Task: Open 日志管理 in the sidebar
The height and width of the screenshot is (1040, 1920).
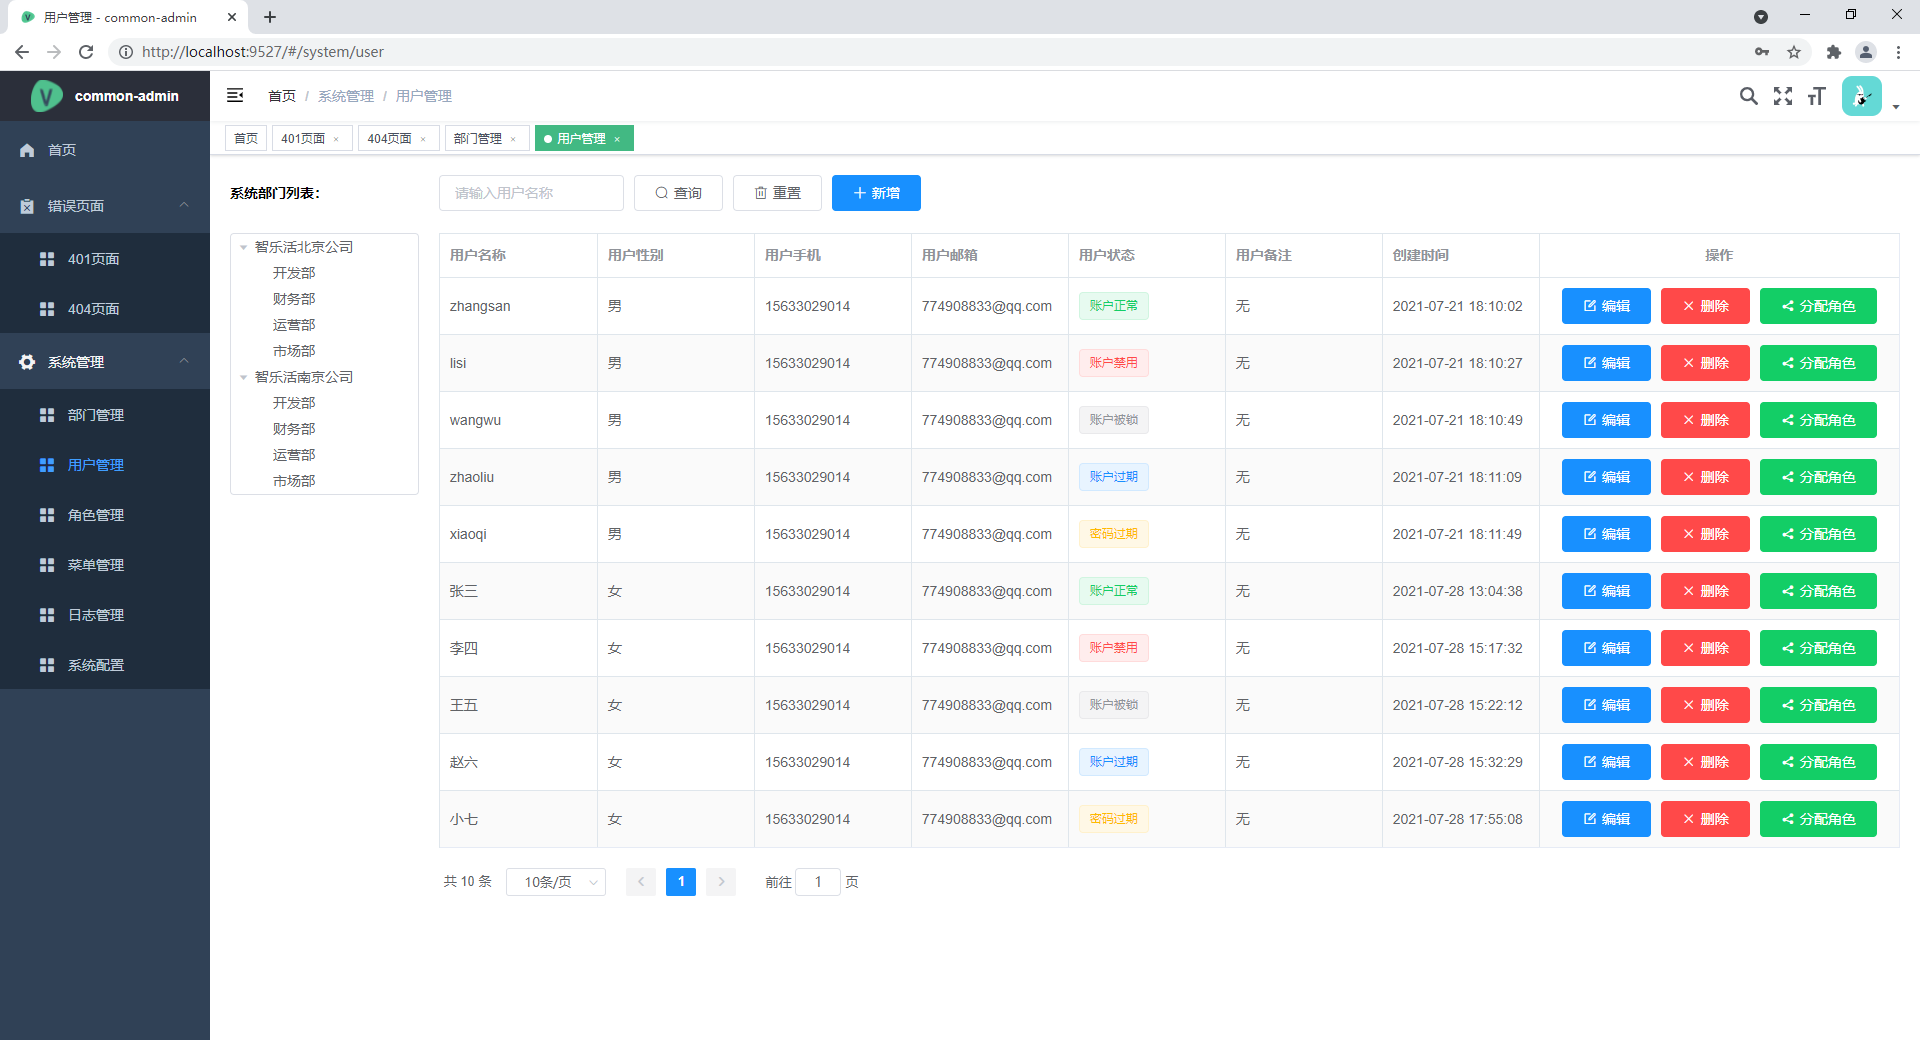Action: (x=105, y=615)
